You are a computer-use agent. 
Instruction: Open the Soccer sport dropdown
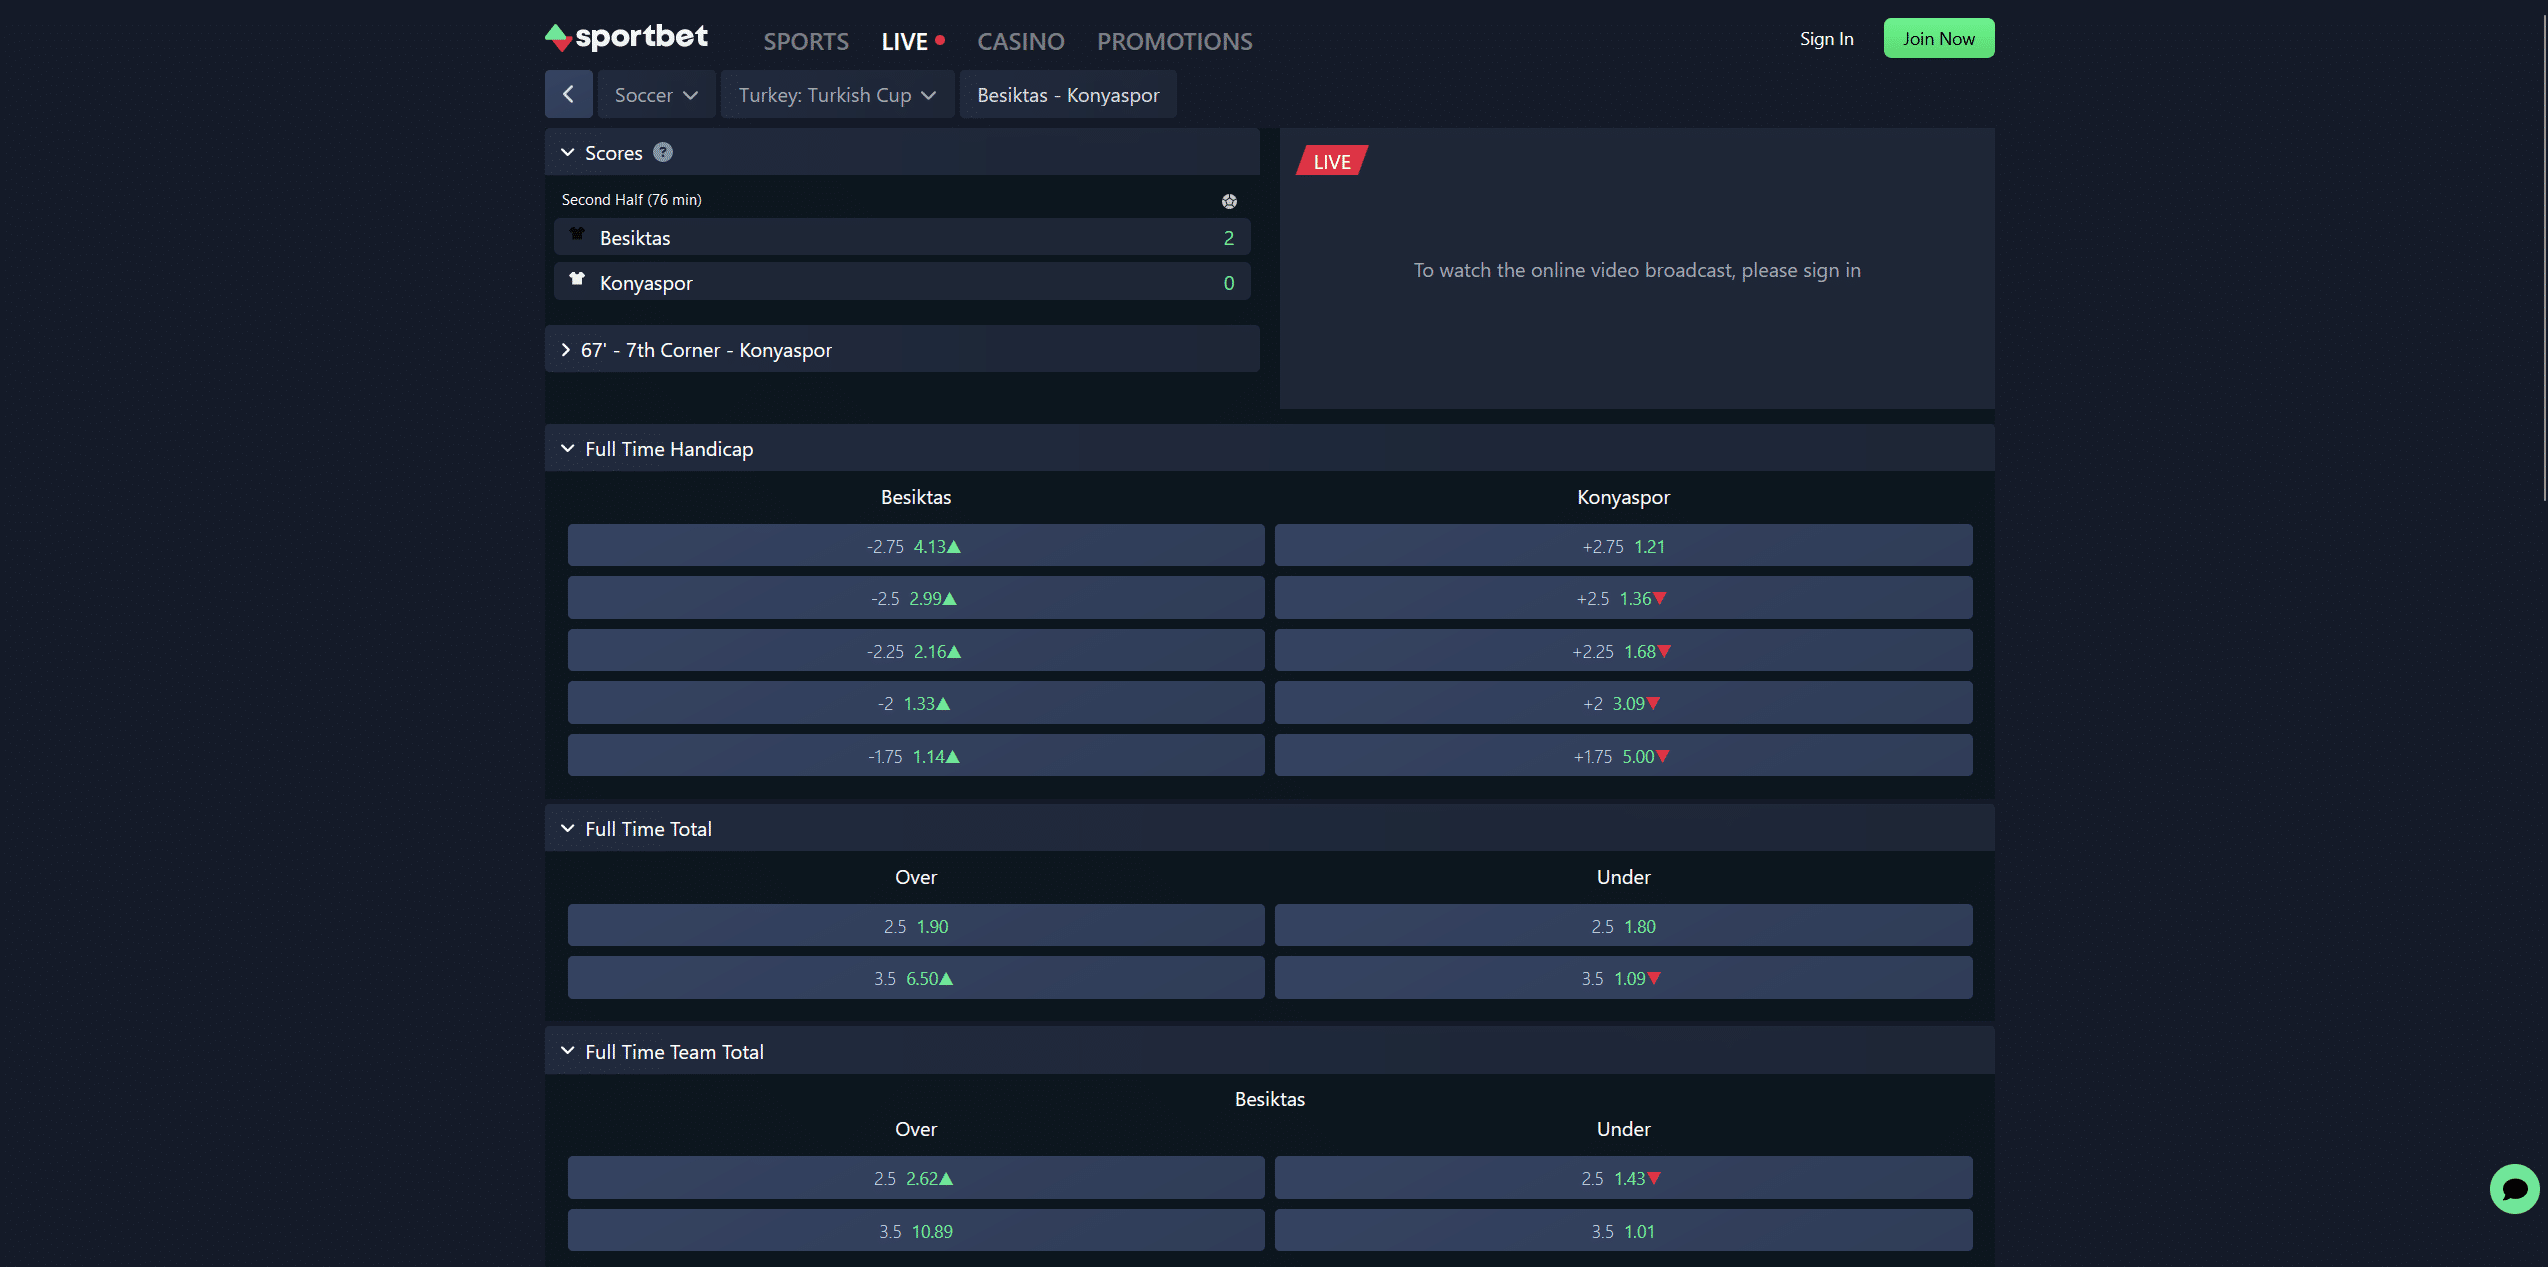[x=656, y=95]
